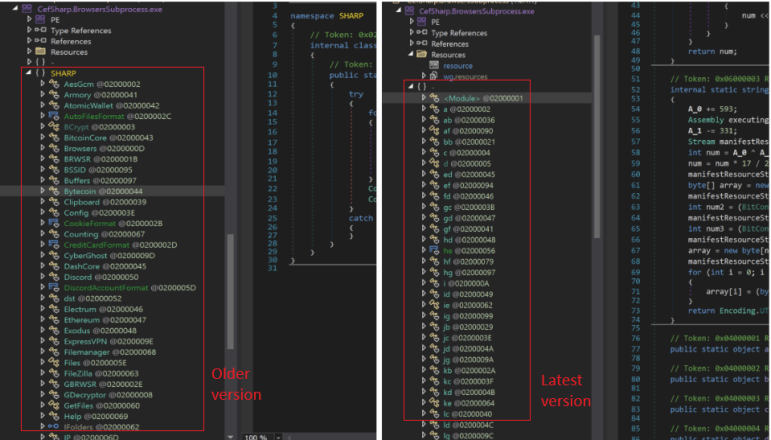The image size is (771, 440).
Task: Click the open Resources folder icon in the right window
Action: coord(421,55)
